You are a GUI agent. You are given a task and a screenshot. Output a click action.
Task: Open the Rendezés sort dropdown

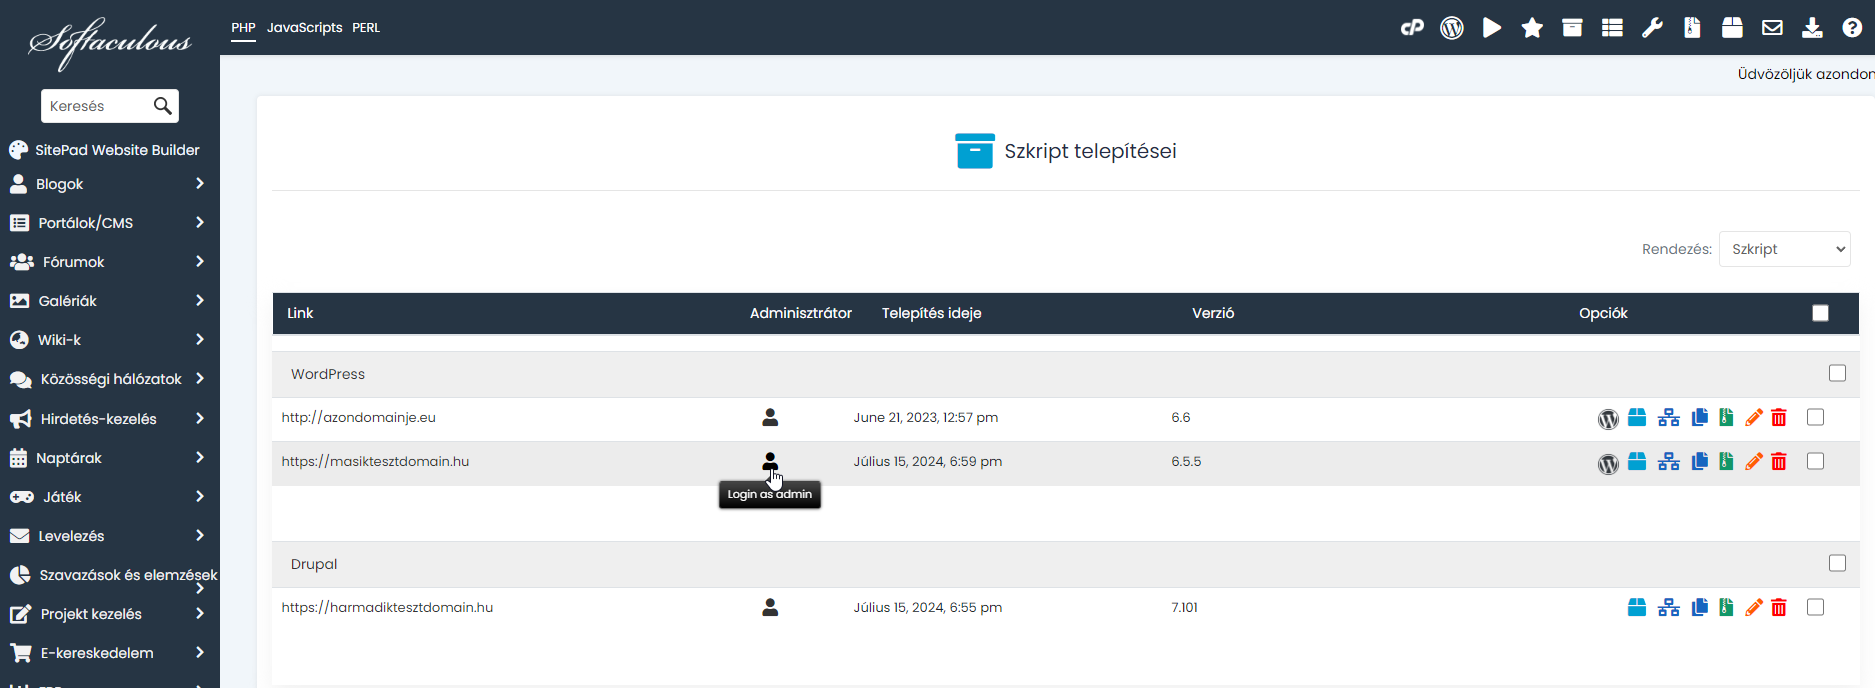[x=1784, y=249]
